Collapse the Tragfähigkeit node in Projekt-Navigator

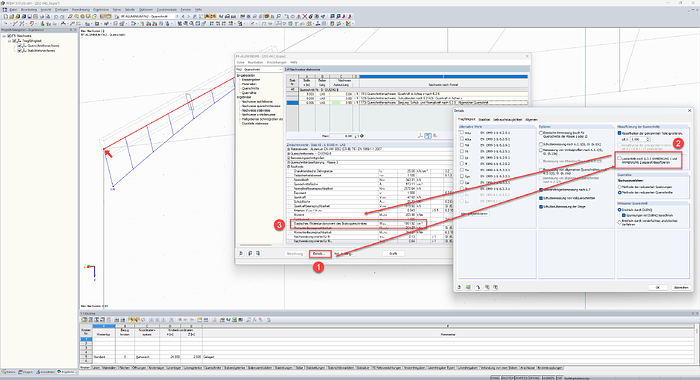click(x=9, y=41)
